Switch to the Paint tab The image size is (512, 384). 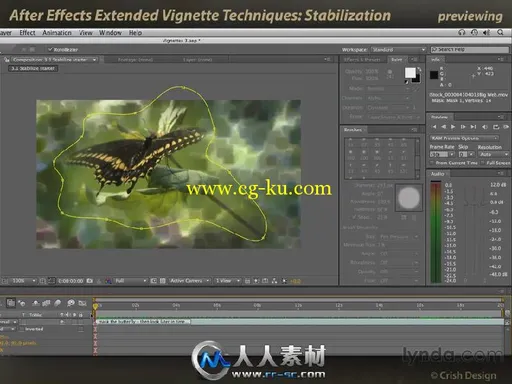coord(396,60)
